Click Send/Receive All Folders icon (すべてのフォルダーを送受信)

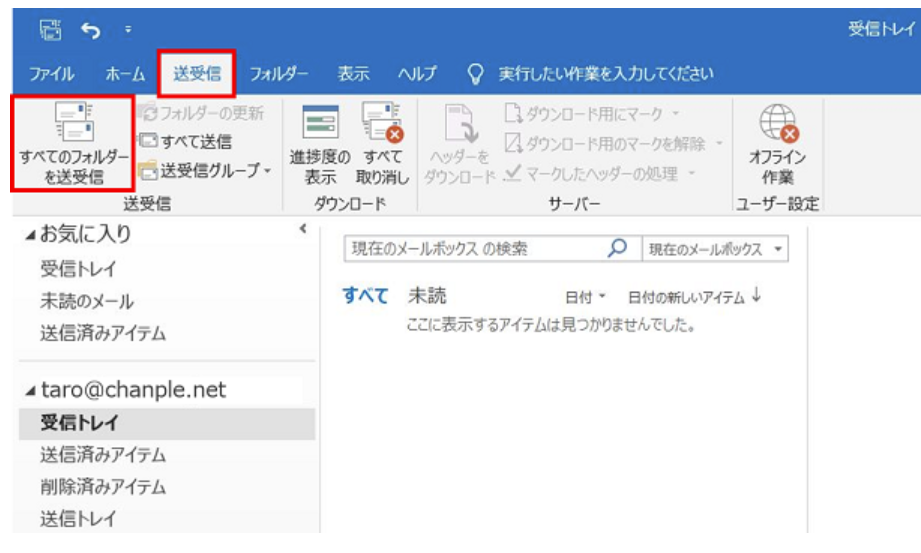[x=73, y=122]
